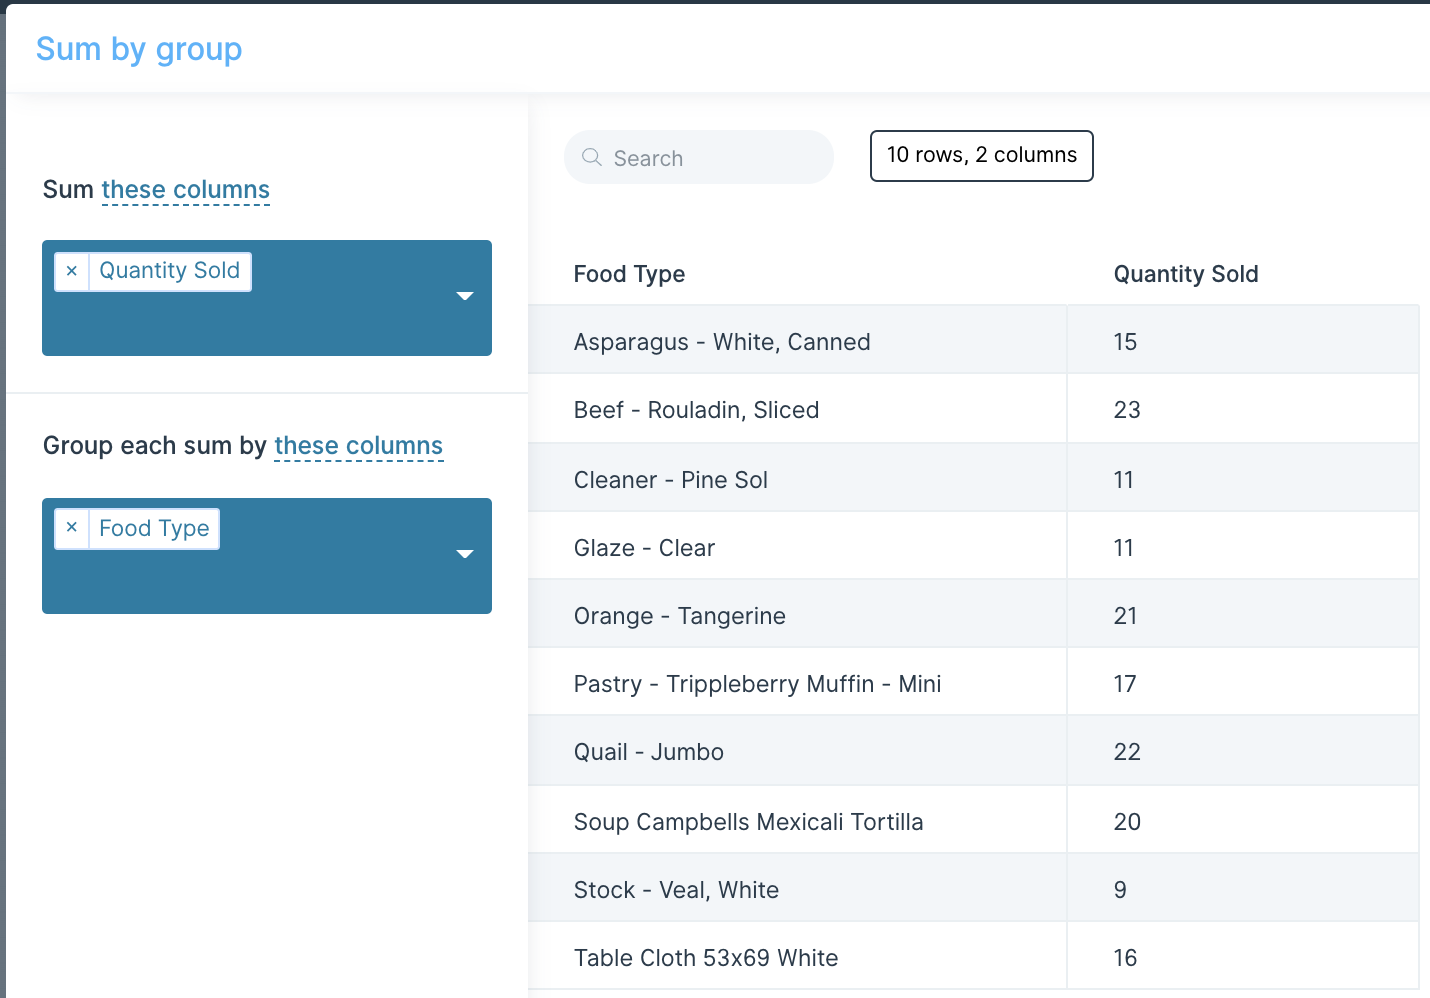The image size is (1430, 998).
Task: Click the Cleaner - Pine Sol cell
Action: 797,478
